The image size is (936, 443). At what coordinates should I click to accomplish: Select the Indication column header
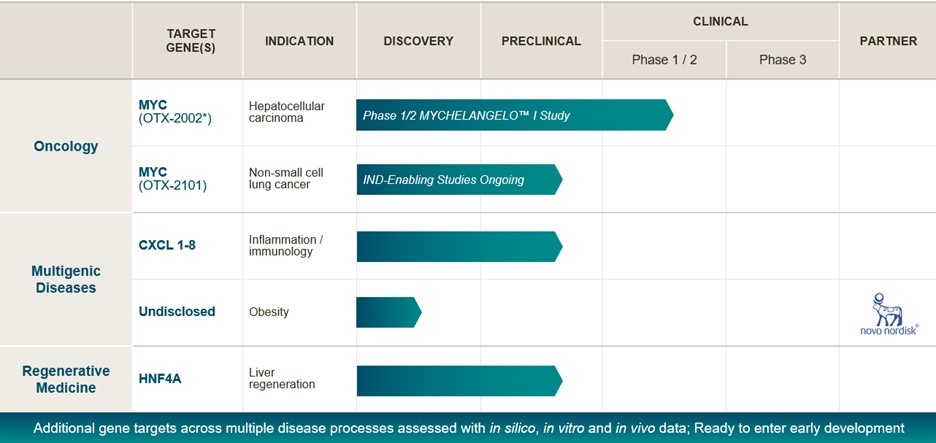299,41
